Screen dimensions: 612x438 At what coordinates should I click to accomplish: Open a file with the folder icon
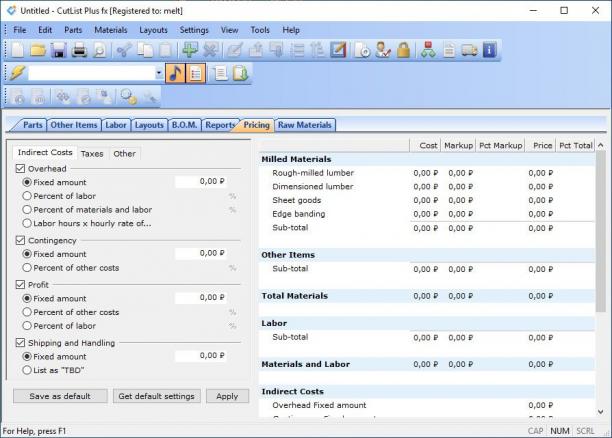pyautogui.click(x=38, y=50)
